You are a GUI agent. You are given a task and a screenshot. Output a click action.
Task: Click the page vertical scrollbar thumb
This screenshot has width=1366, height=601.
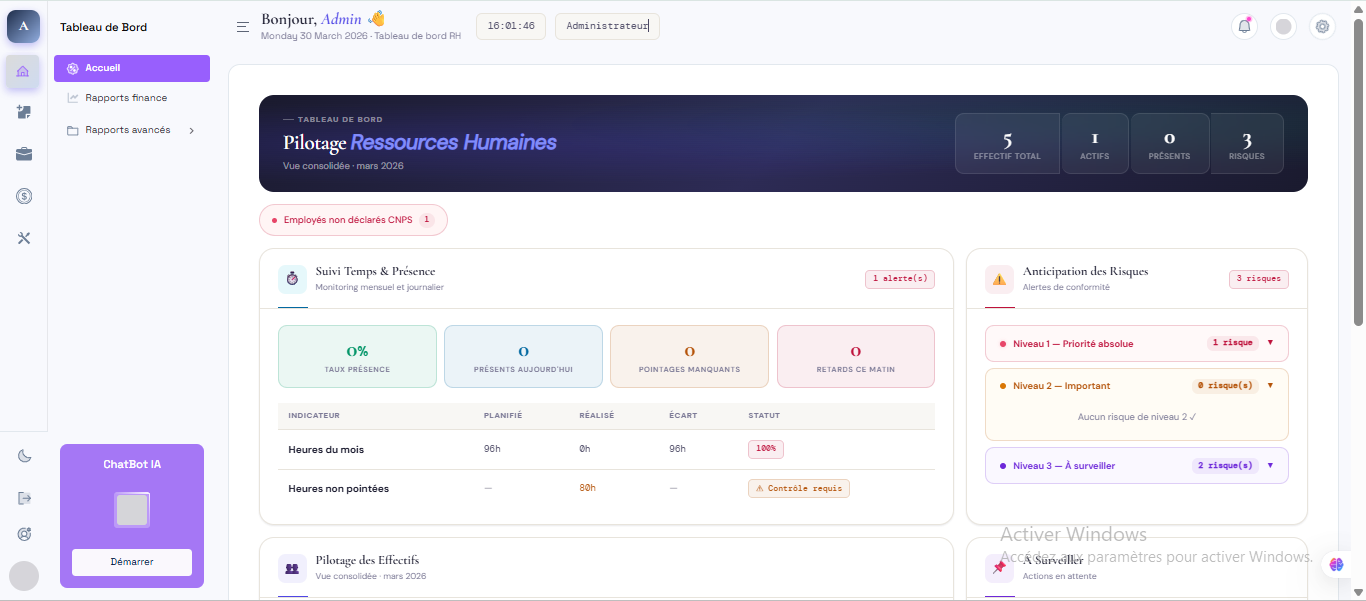1358,170
